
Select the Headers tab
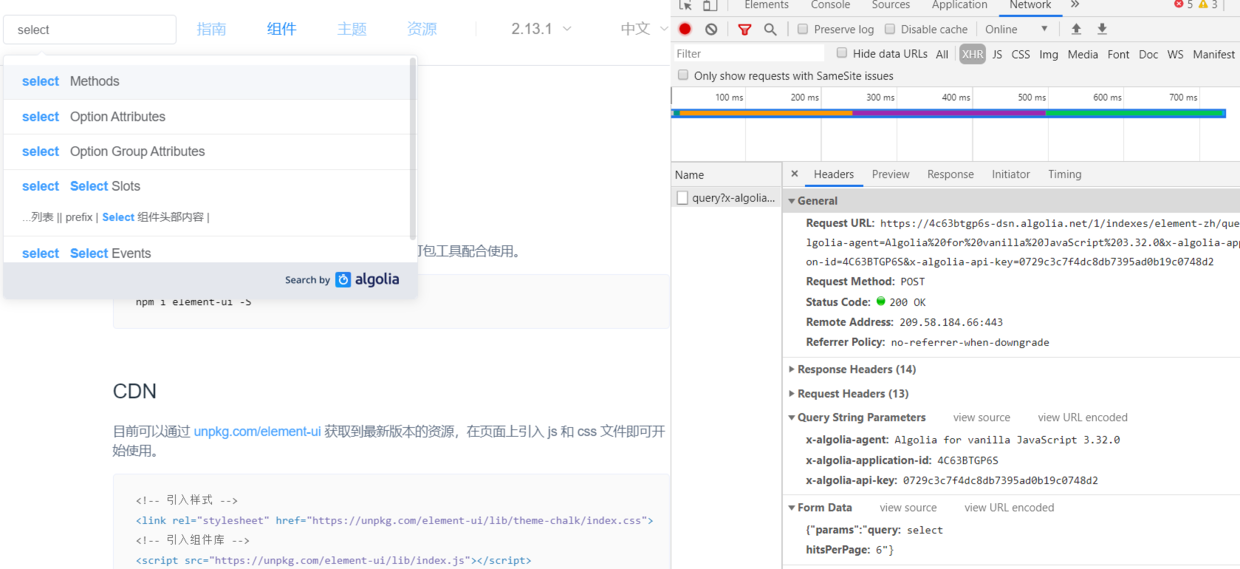tap(833, 174)
